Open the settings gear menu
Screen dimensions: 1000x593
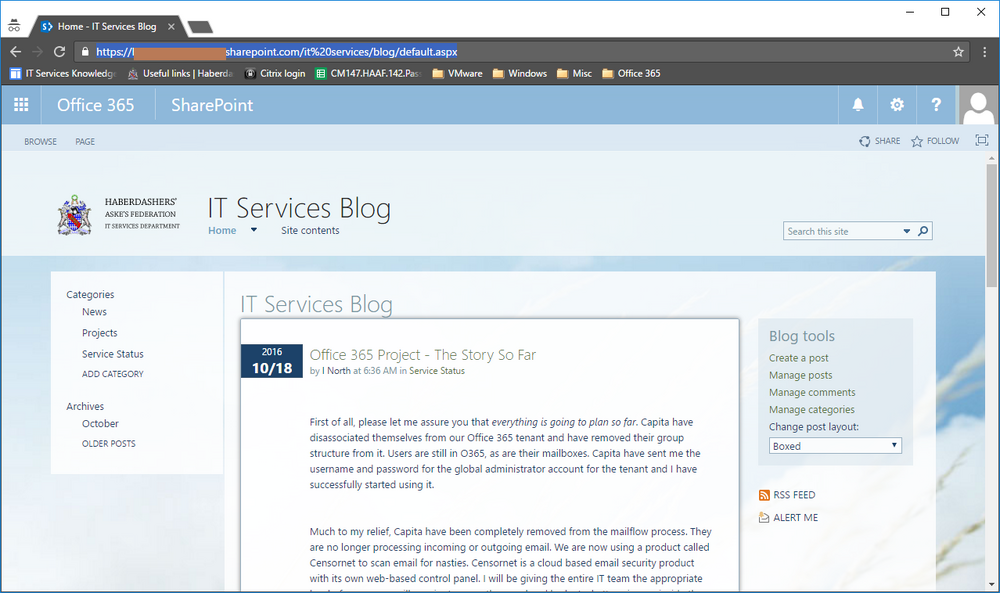[x=897, y=105]
